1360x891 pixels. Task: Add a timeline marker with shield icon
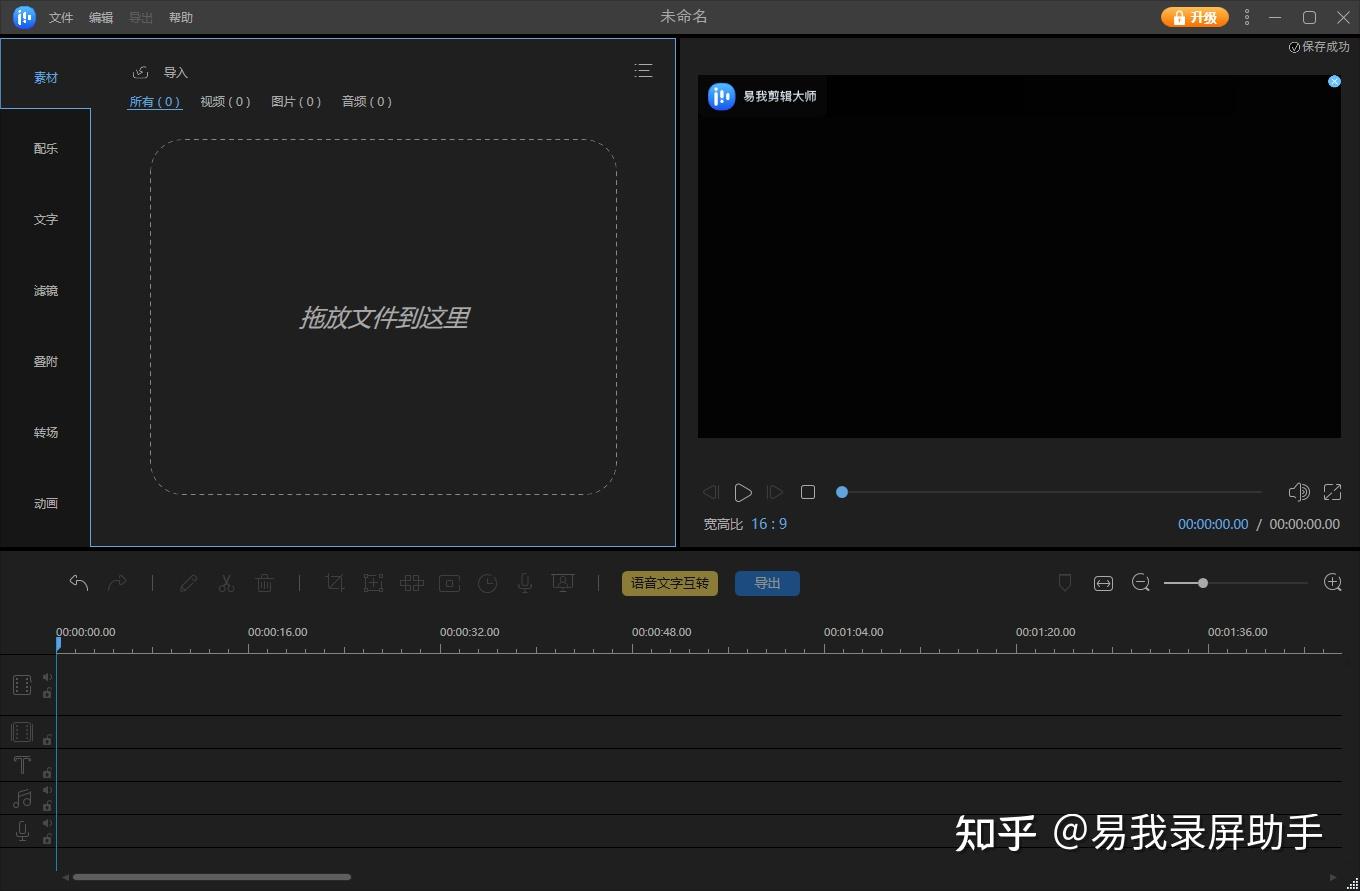pyautogui.click(x=1065, y=583)
